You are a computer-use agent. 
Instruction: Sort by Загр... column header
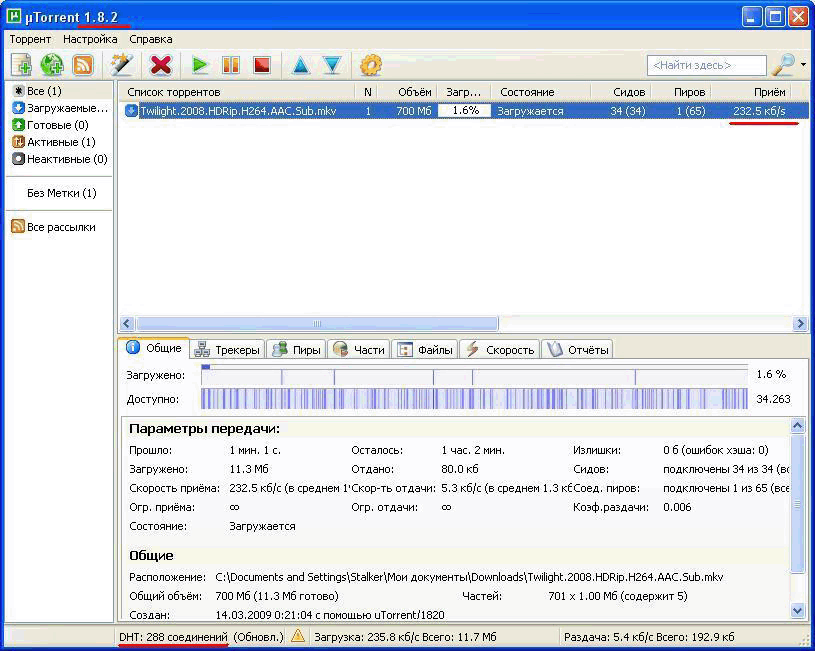[x=464, y=92]
